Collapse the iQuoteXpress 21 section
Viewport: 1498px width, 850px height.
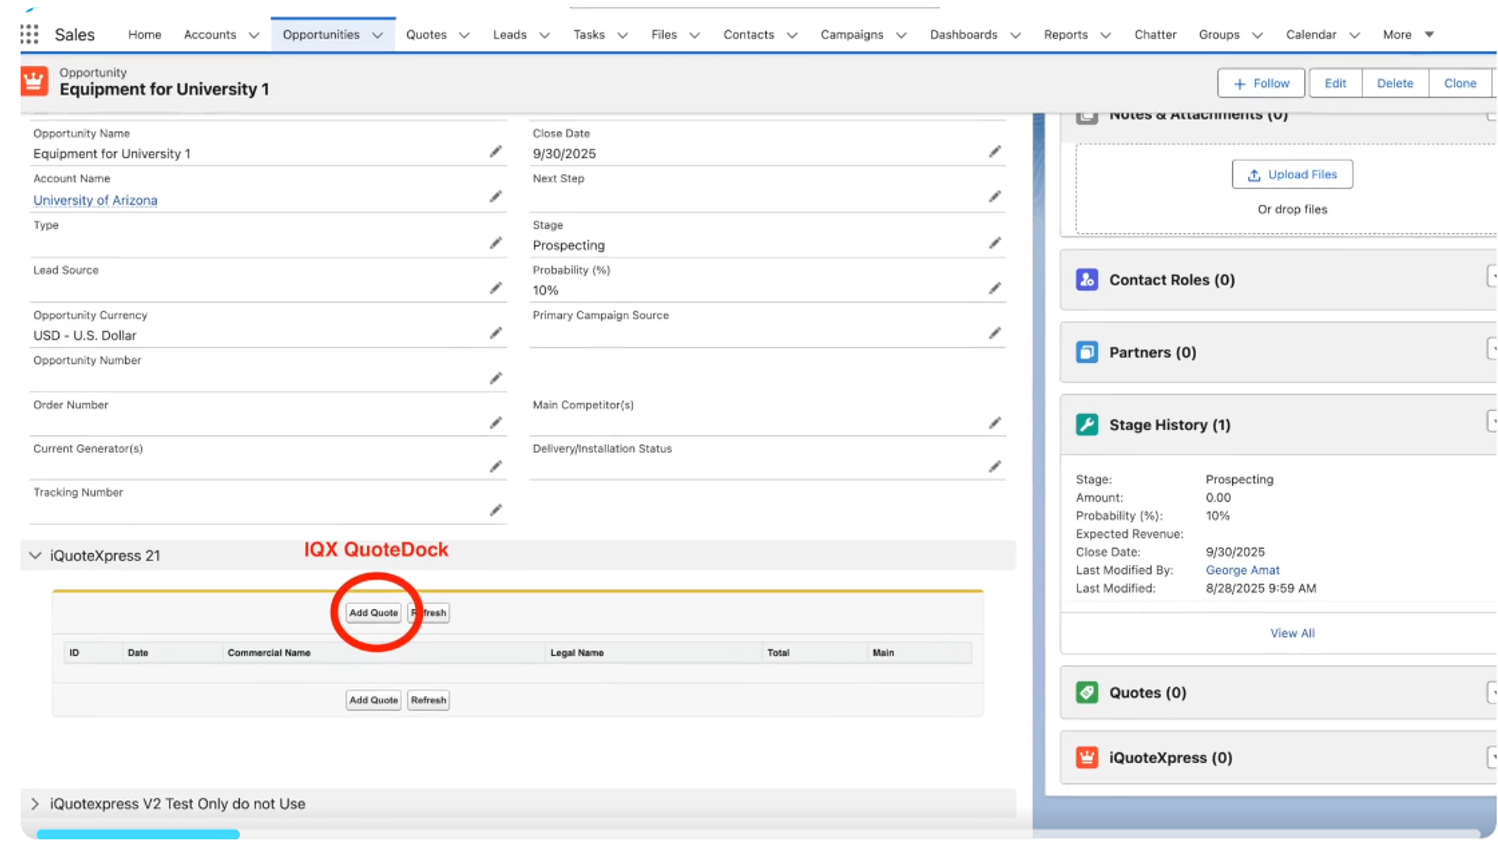tap(35, 556)
